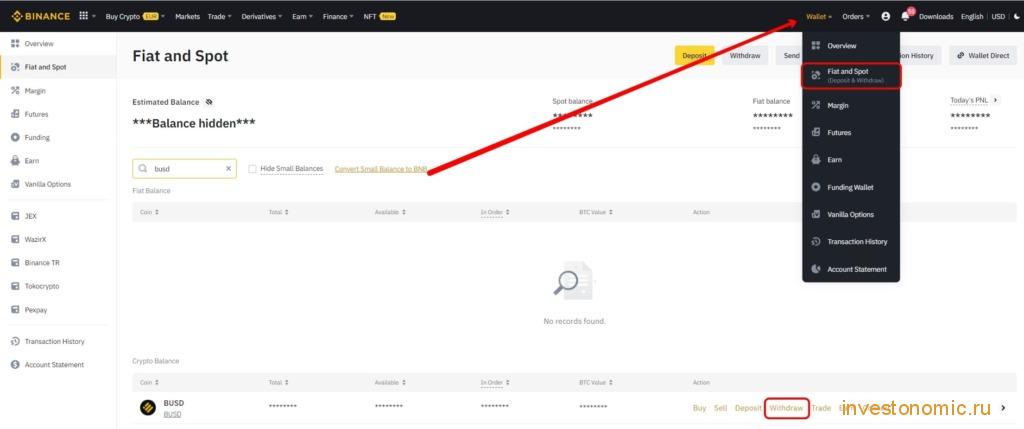
Task: Click Overview icon in Wallet dropdown
Action: coord(815,46)
